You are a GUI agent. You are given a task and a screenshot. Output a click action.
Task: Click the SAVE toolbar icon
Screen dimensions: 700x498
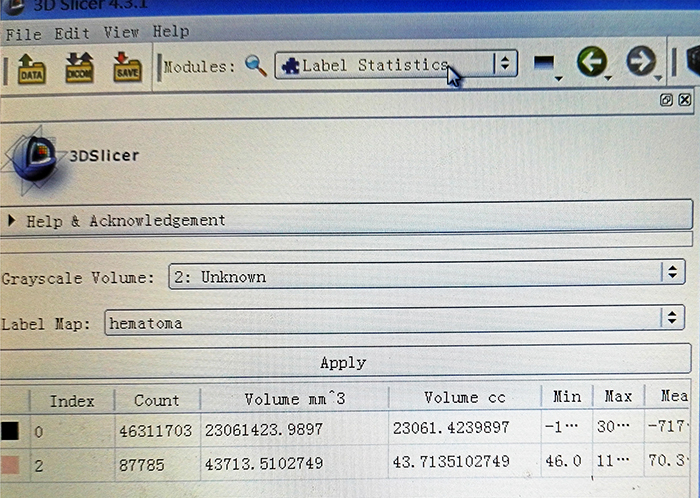point(128,67)
